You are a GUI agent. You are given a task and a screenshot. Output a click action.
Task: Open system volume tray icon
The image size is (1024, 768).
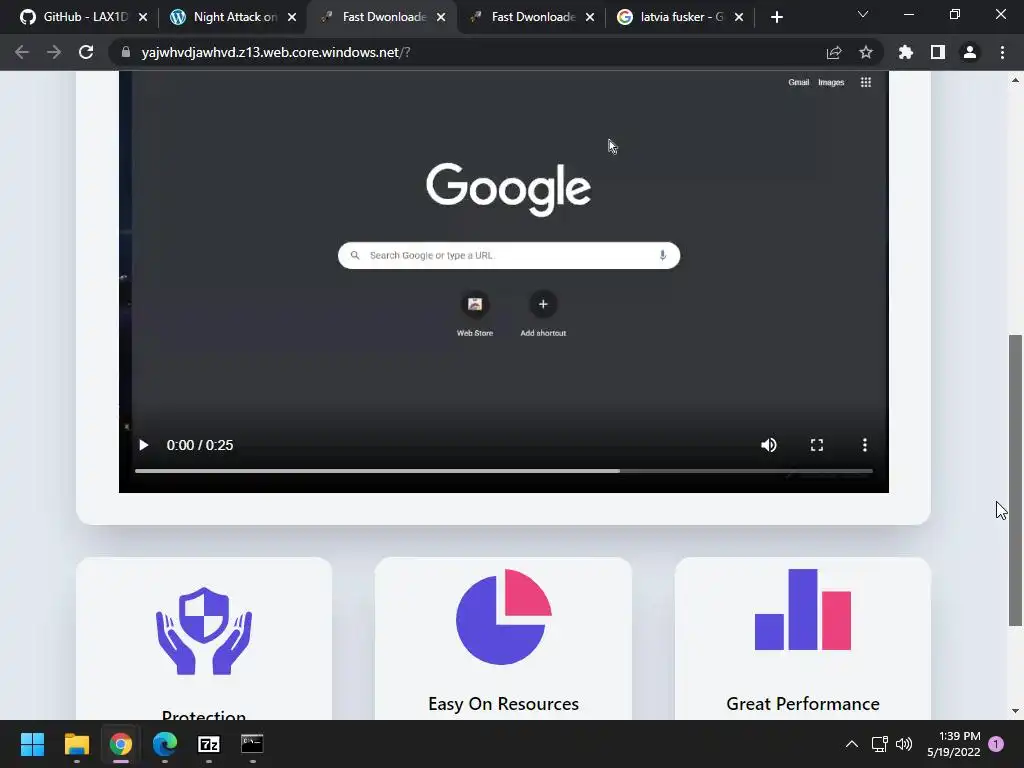[904, 744]
